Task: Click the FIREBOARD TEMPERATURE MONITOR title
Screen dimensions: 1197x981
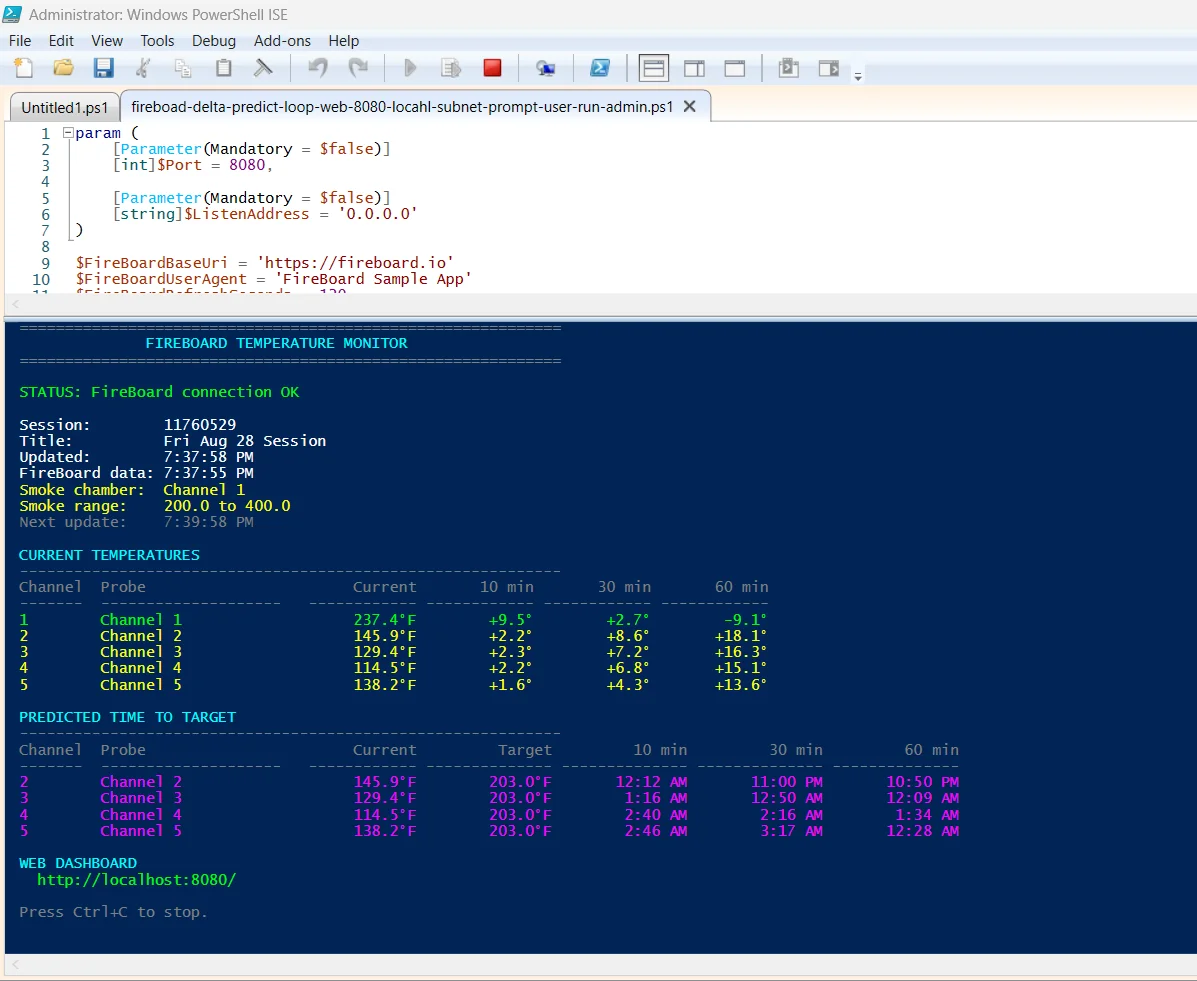Action: pos(276,343)
